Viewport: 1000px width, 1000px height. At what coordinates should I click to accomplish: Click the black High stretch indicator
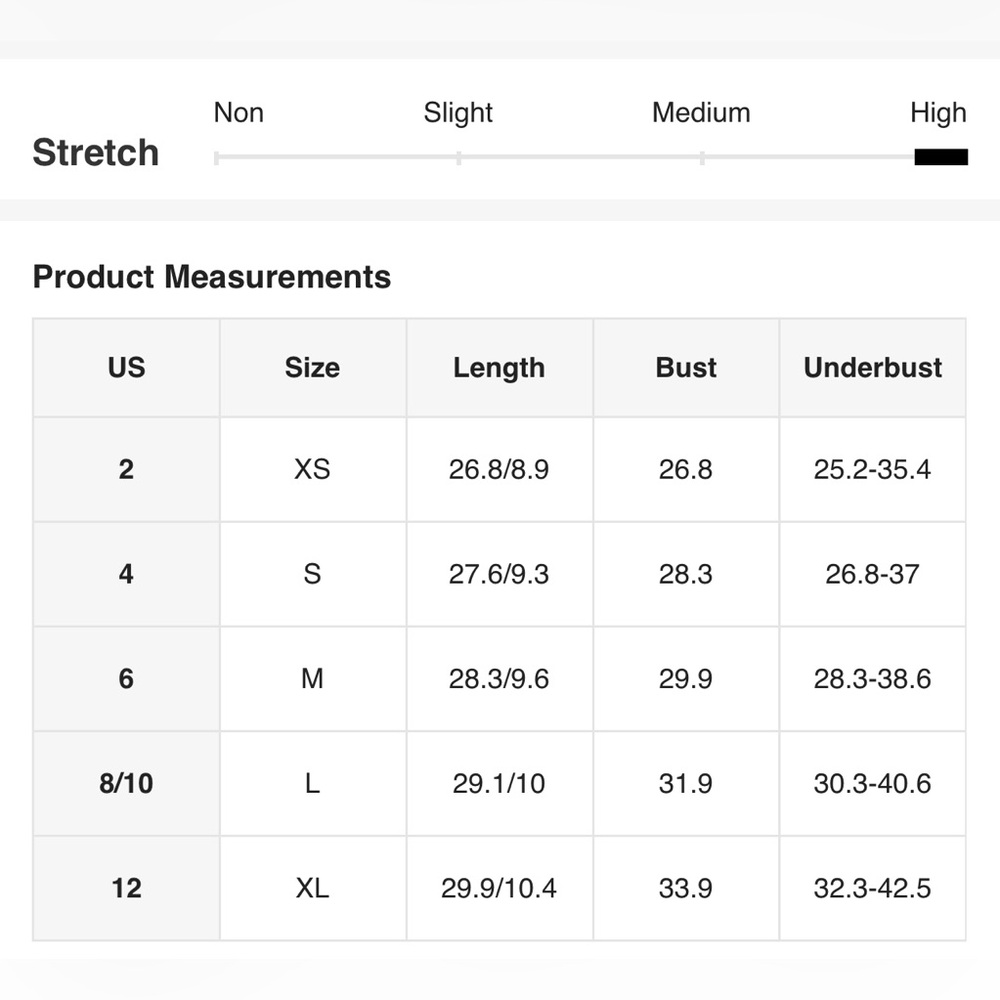click(x=941, y=157)
